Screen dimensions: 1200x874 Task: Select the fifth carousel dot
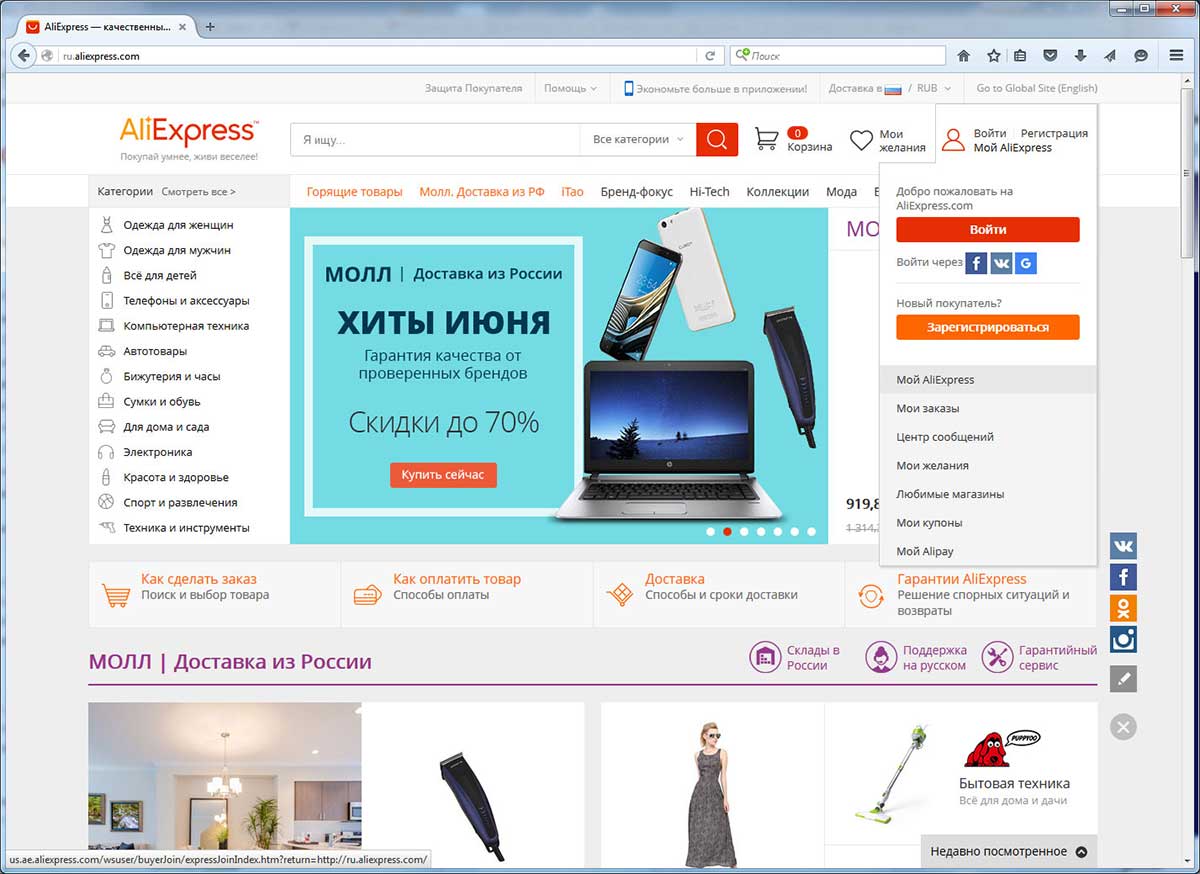pos(778,532)
